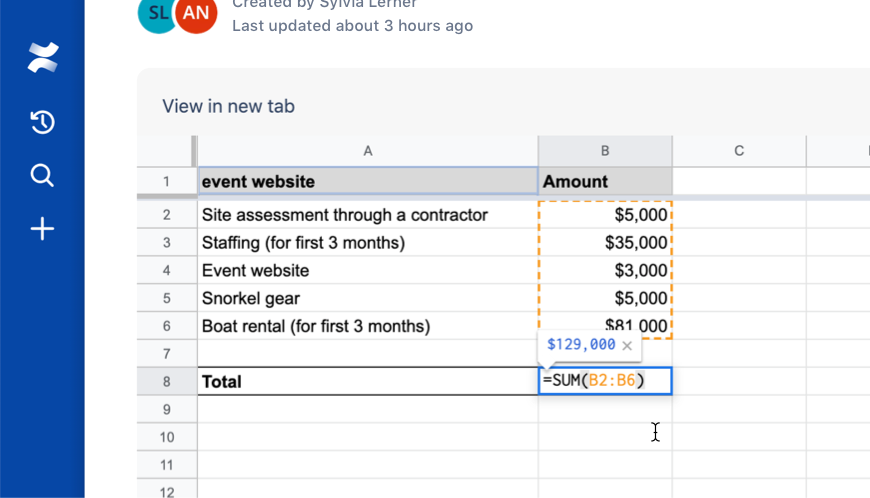Select the Snorkel gear cell
870x498 pixels.
368,298
